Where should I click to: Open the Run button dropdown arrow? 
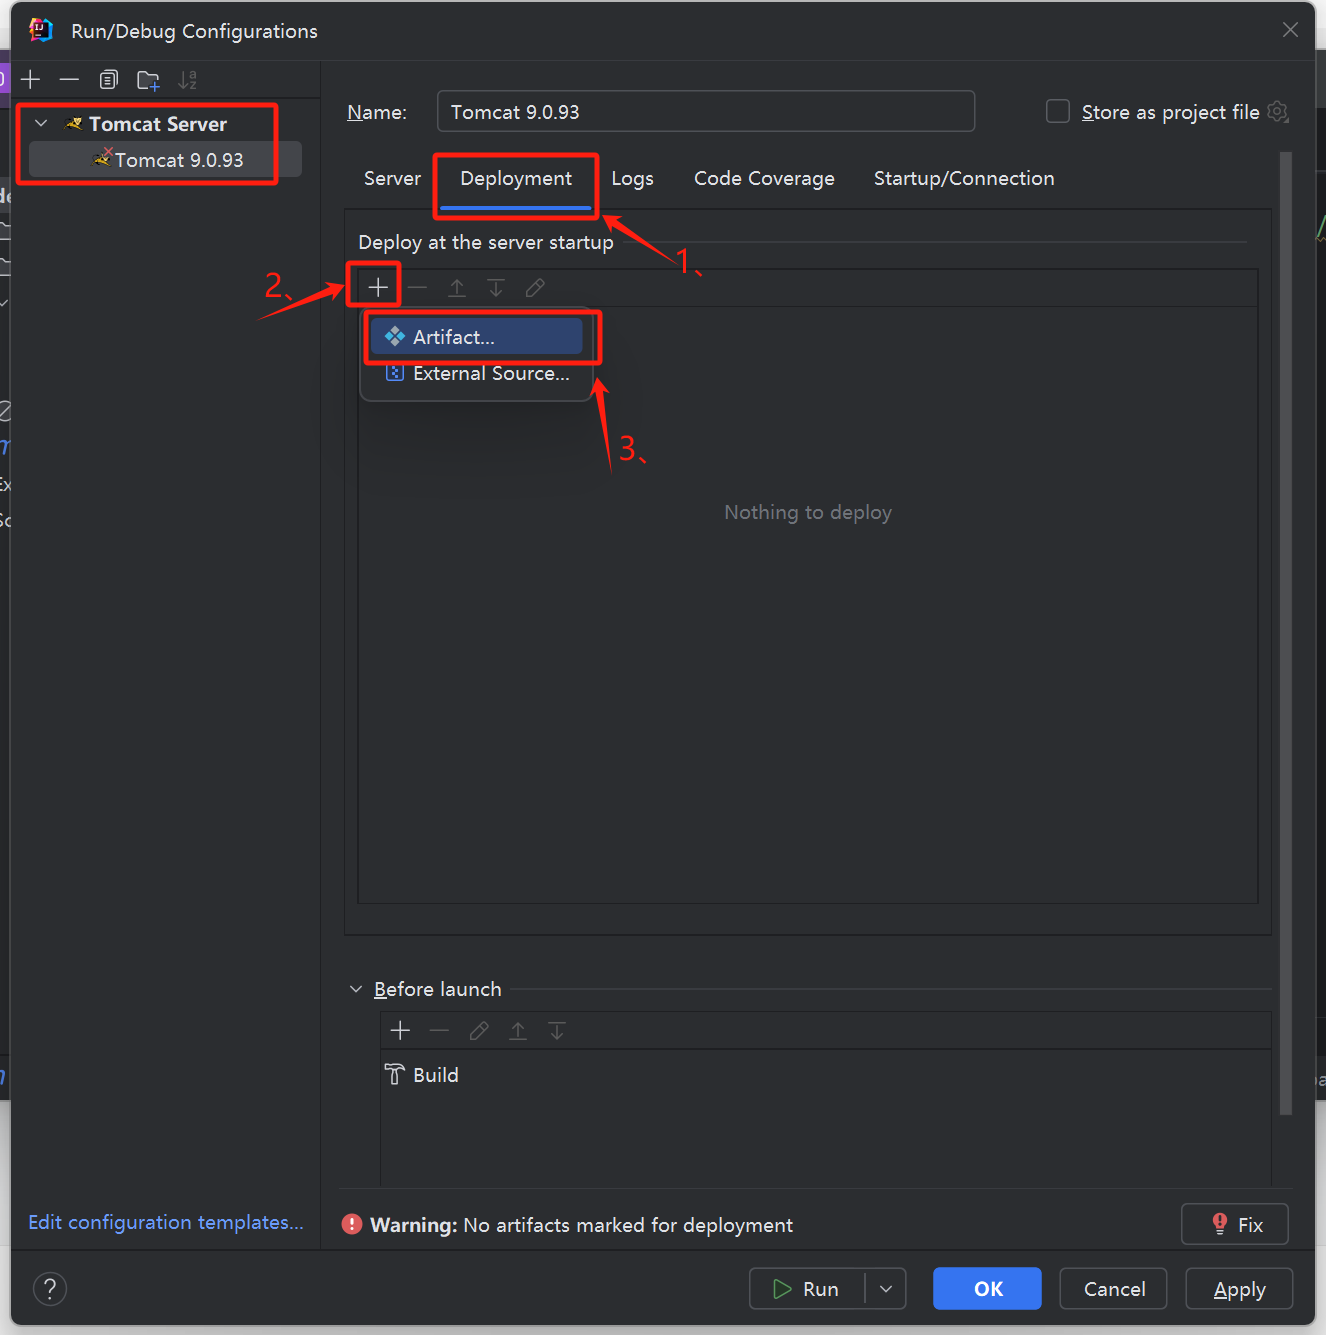886,1289
